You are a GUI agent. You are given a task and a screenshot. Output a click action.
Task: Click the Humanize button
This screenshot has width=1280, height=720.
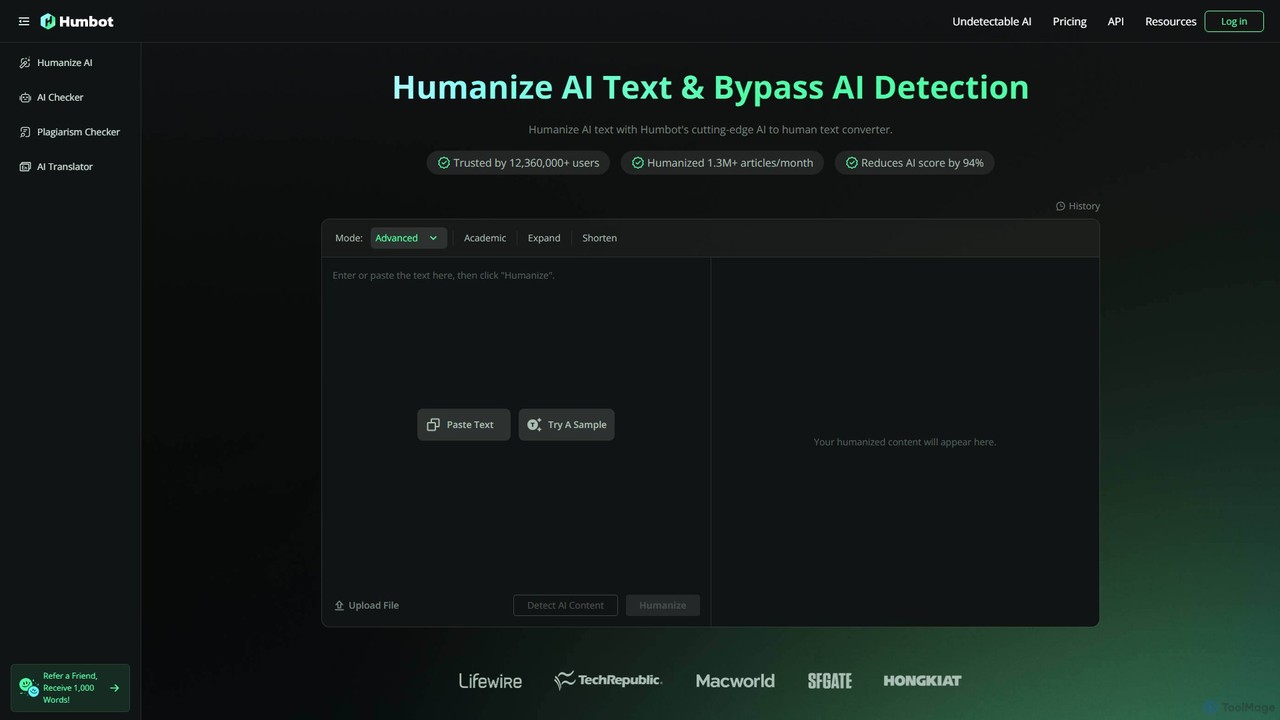pyautogui.click(x=663, y=605)
